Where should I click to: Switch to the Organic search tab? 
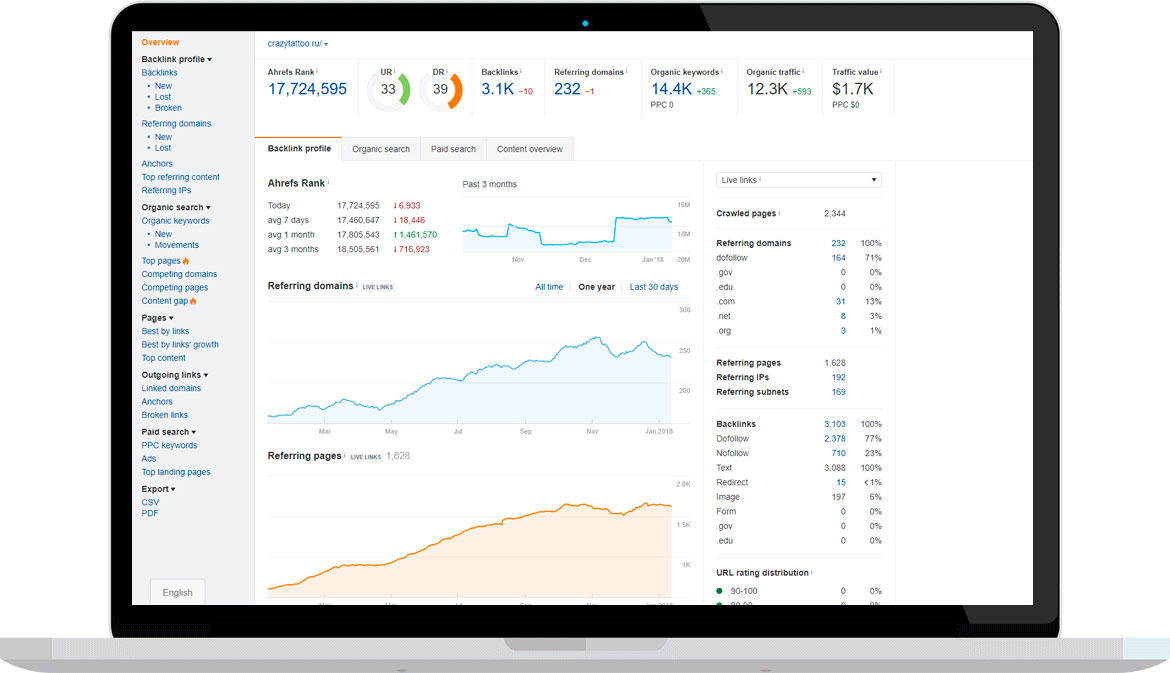point(381,149)
